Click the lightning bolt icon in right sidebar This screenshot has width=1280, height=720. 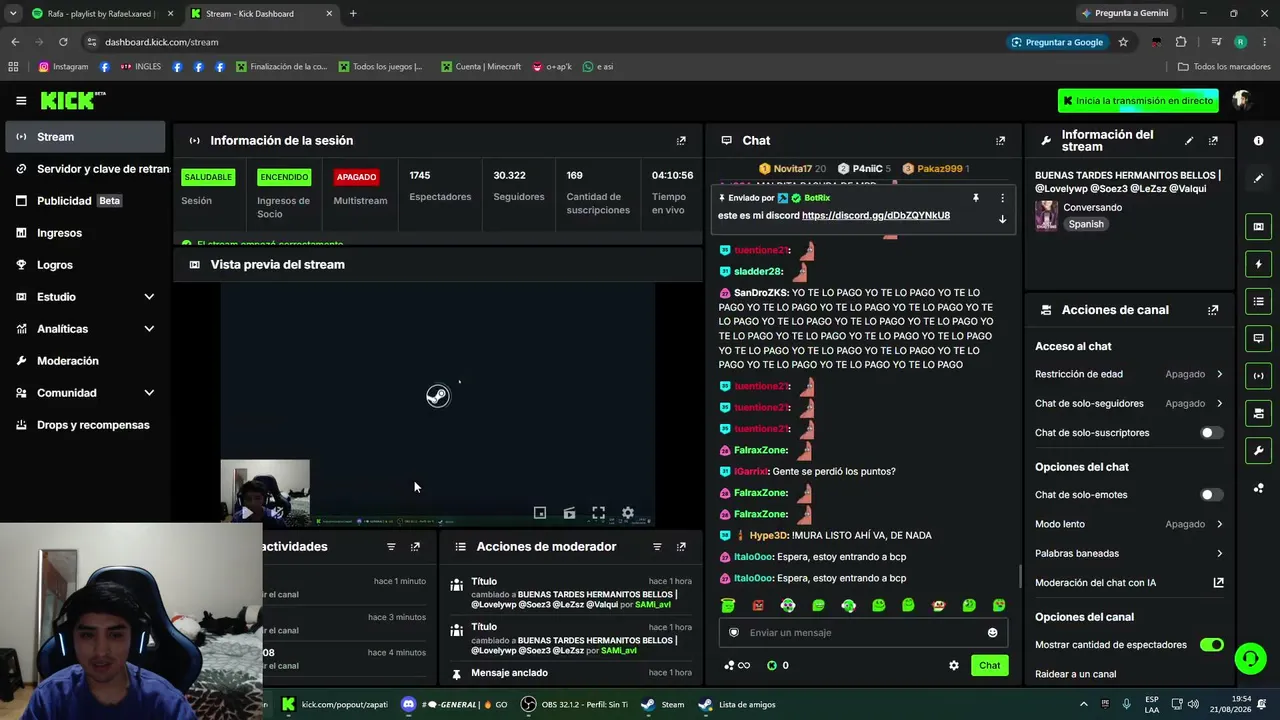pos(1258,264)
